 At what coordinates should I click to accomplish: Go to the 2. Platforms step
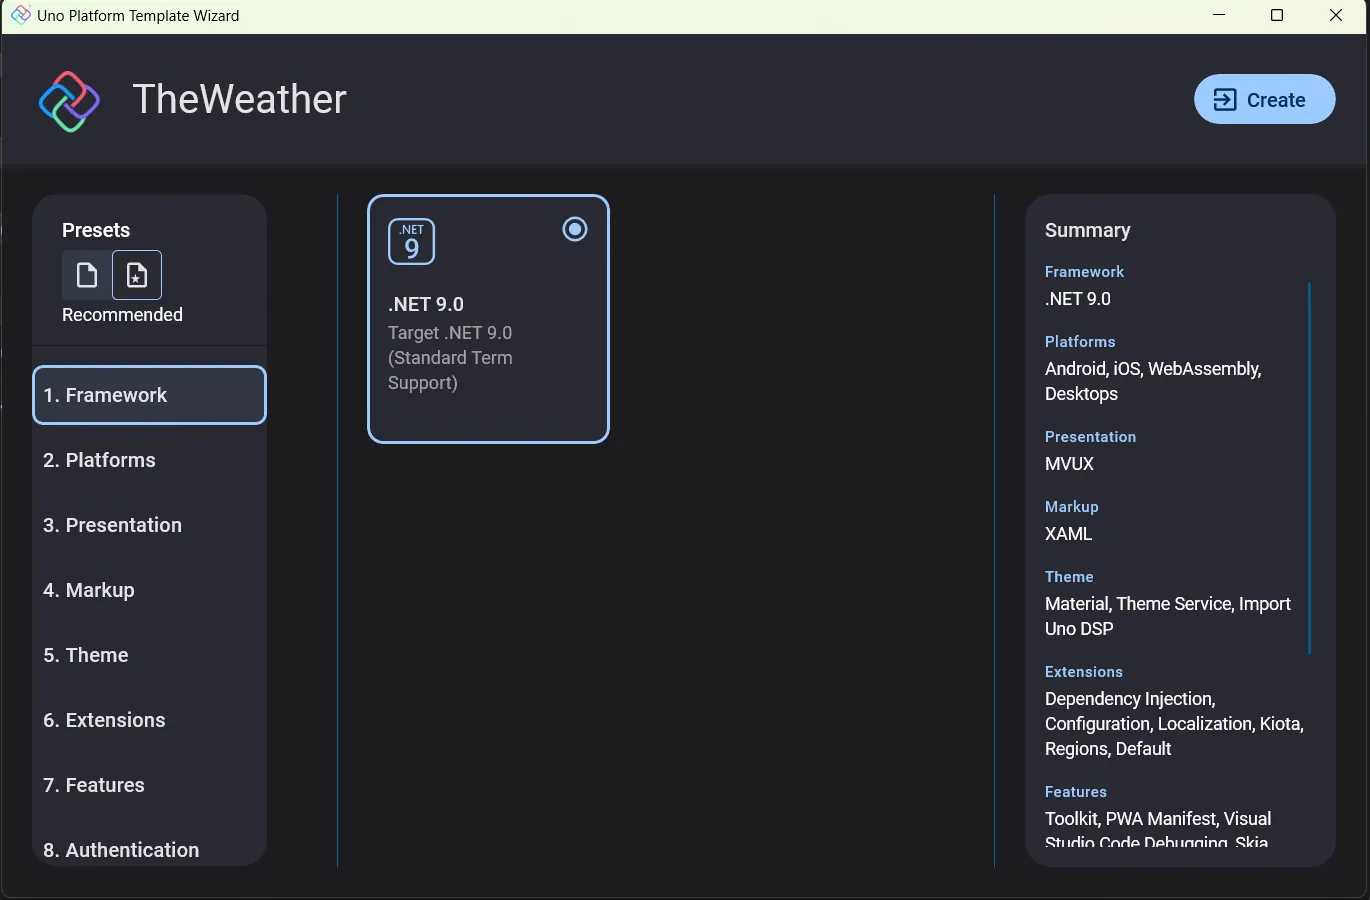tap(150, 460)
